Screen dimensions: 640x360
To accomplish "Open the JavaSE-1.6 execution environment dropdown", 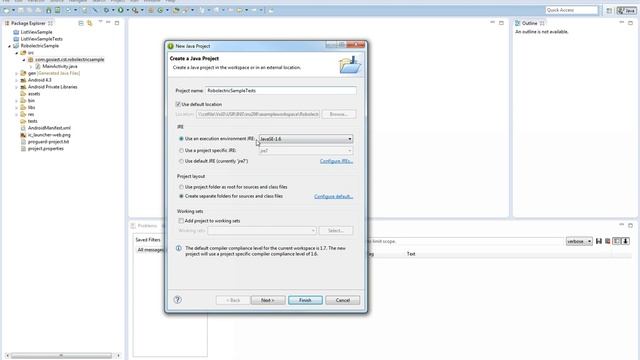I will pos(306,139).
